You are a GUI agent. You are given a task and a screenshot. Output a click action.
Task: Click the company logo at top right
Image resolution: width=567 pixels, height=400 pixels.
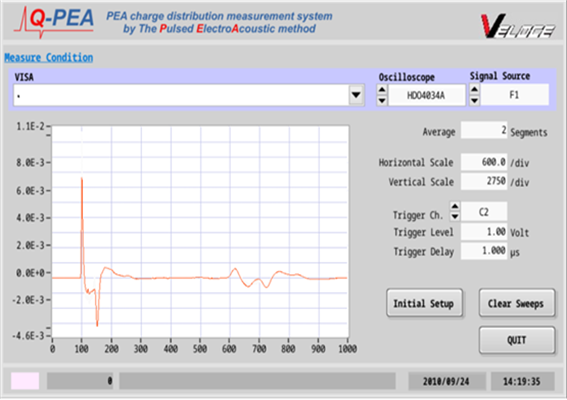[x=517, y=26]
